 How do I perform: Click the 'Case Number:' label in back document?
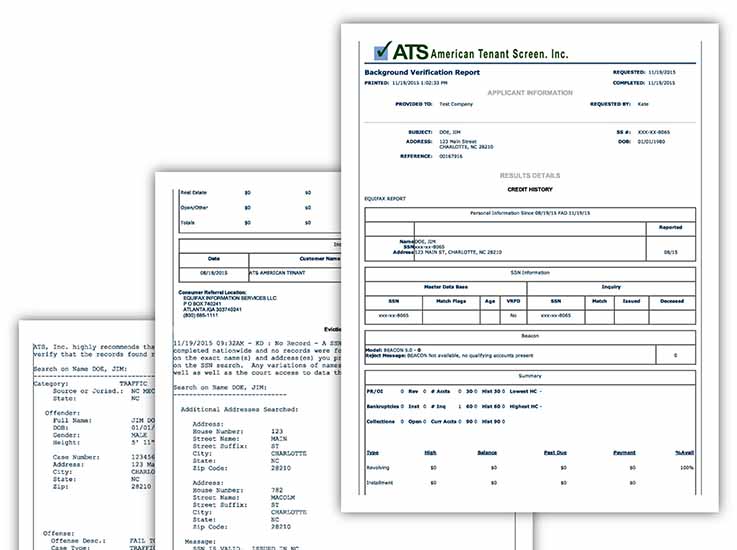click(x=76, y=457)
